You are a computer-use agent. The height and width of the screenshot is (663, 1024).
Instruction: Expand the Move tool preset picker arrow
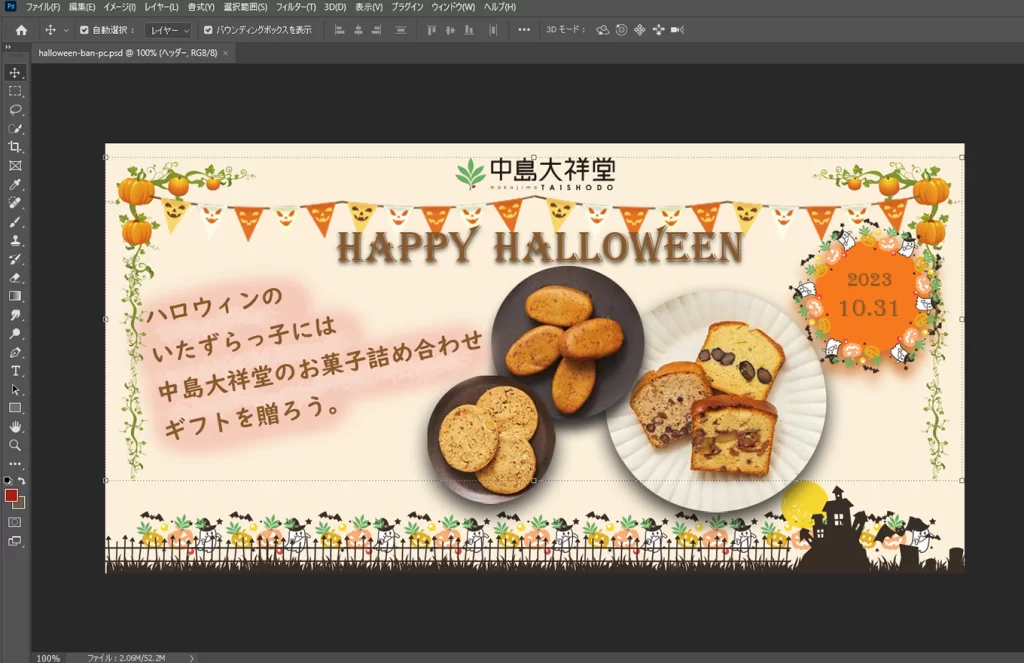(66, 30)
